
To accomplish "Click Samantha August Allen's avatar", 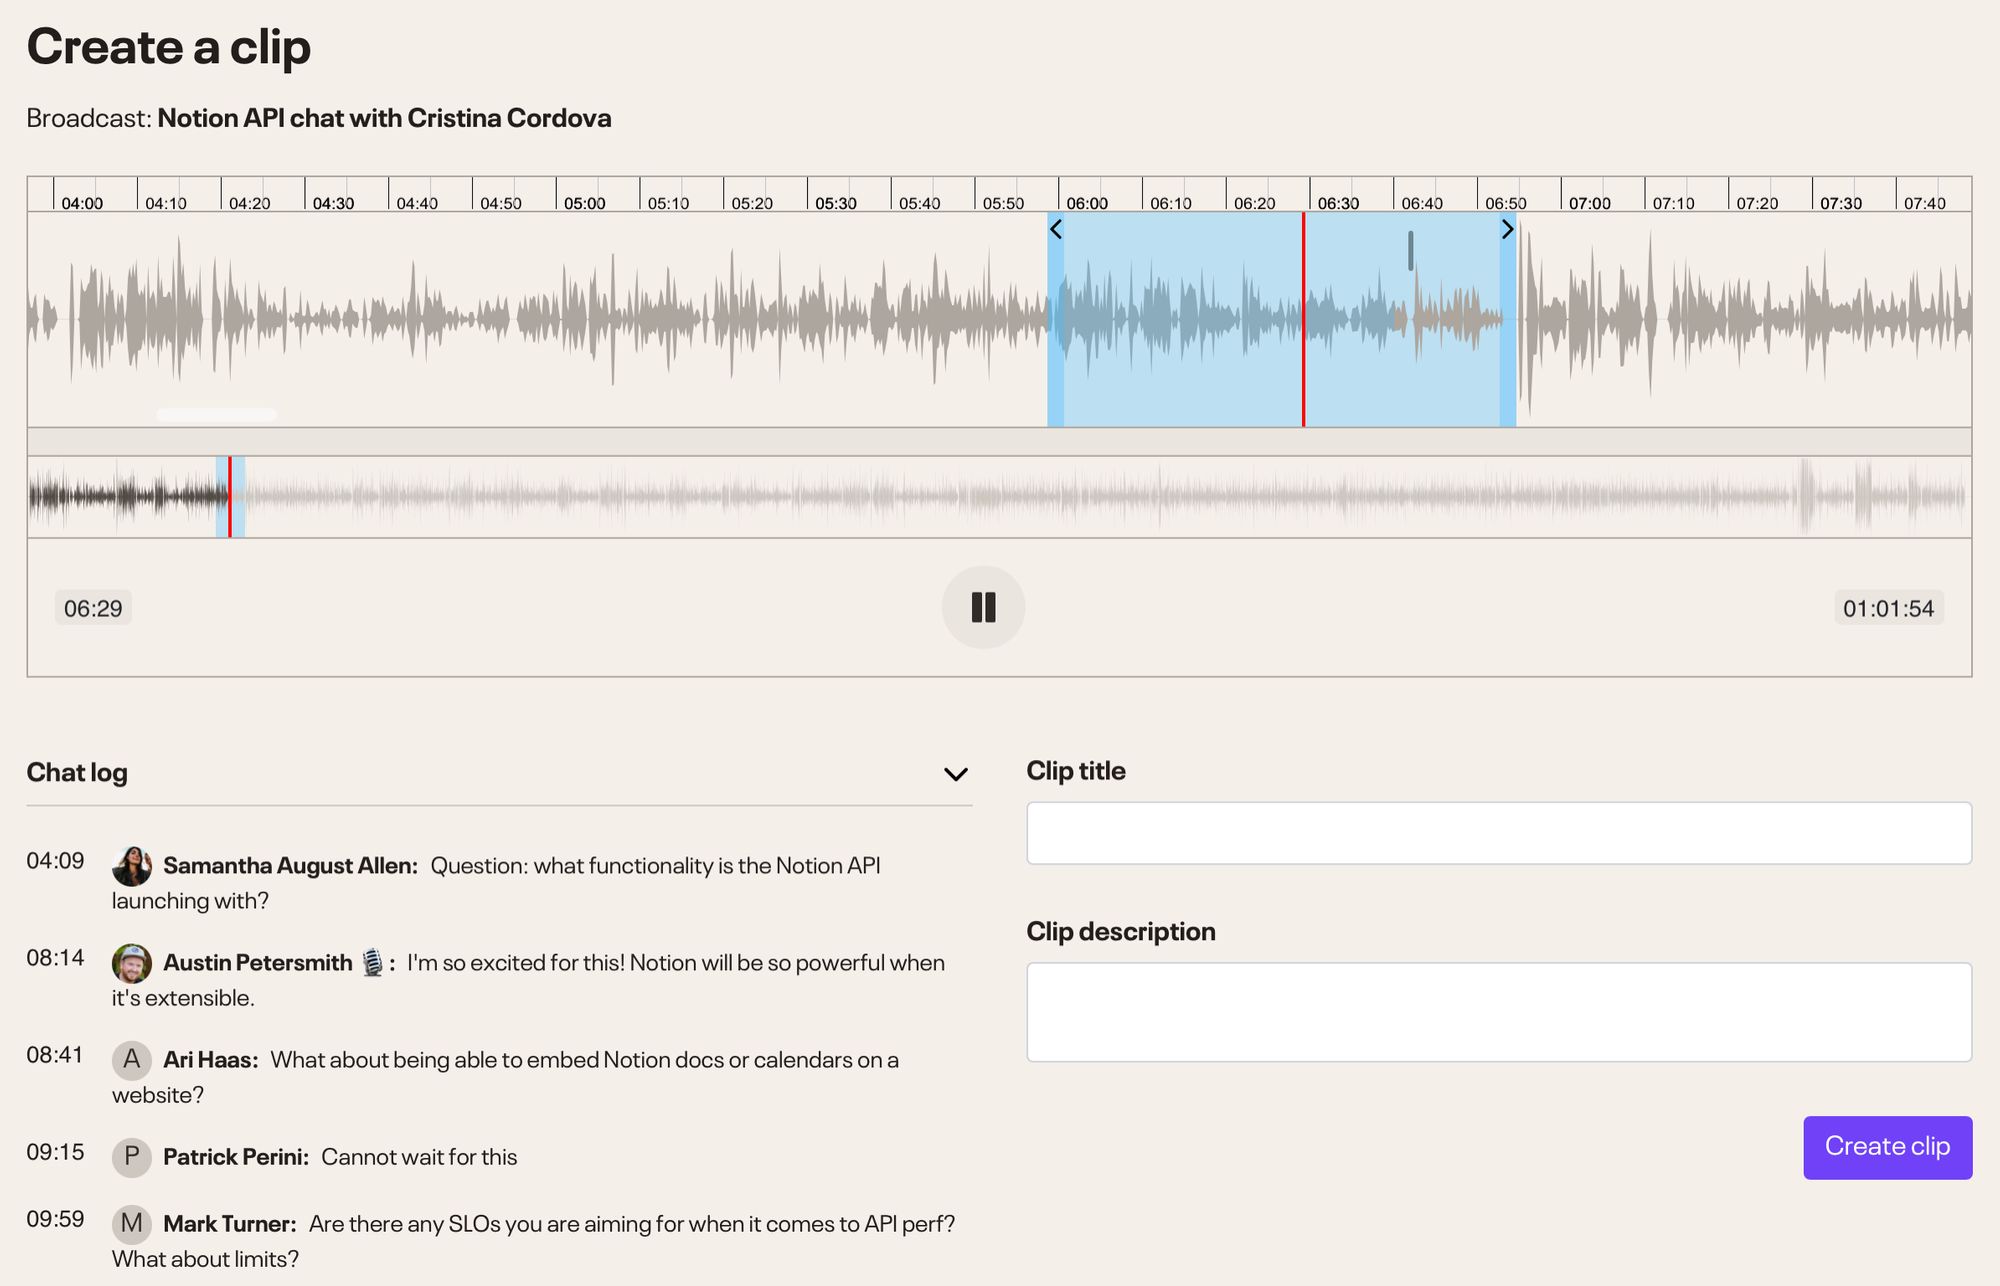I will (x=132, y=866).
